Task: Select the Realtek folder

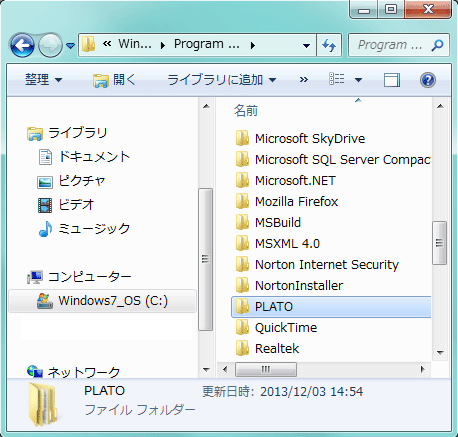Action: tap(267, 349)
